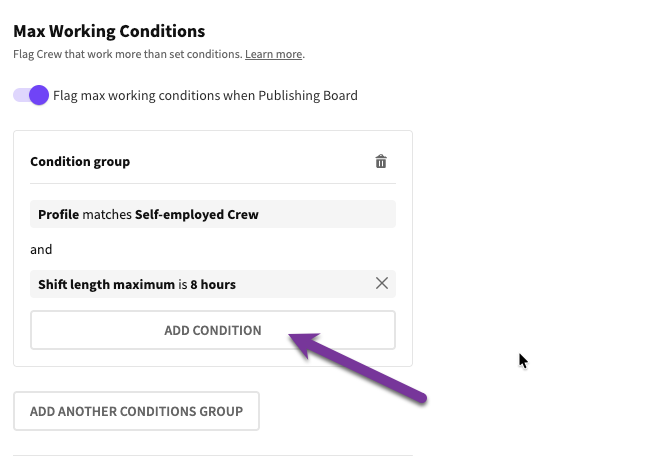Toggle flag max working conditions switch
660x464 pixels.
click(x=31, y=96)
